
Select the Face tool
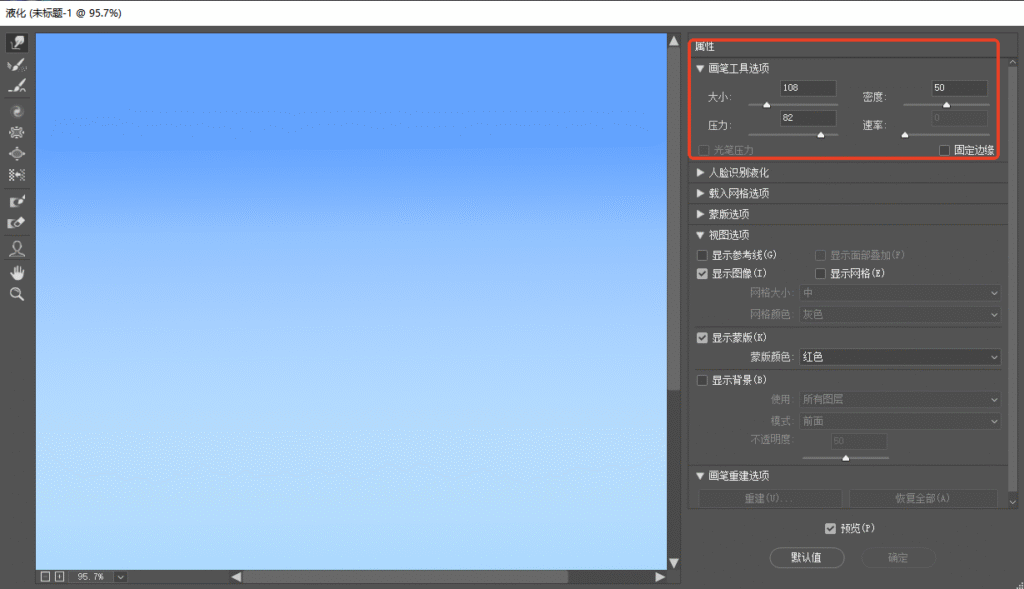click(x=17, y=248)
